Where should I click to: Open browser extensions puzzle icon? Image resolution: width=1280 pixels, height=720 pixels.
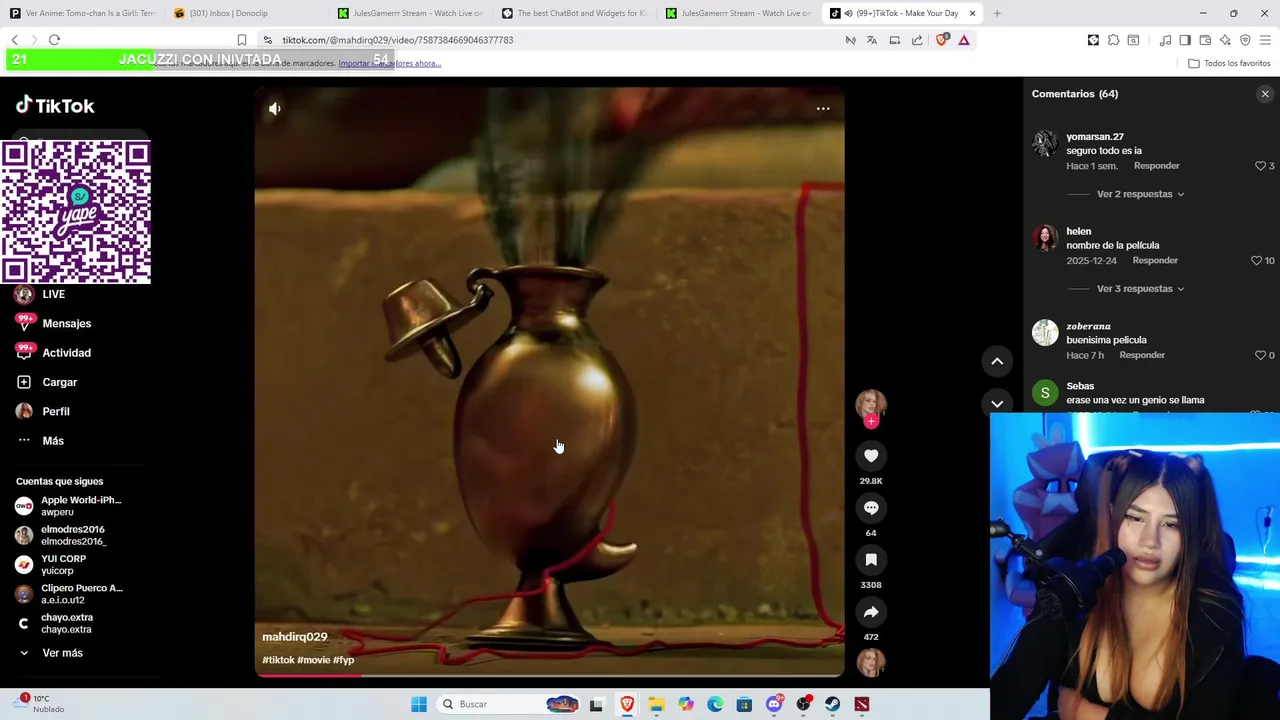pyautogui.click(x=1113, y=40)
